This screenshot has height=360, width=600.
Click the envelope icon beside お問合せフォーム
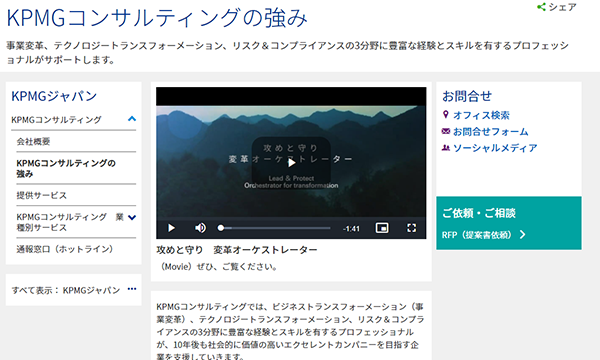[445, 131]
